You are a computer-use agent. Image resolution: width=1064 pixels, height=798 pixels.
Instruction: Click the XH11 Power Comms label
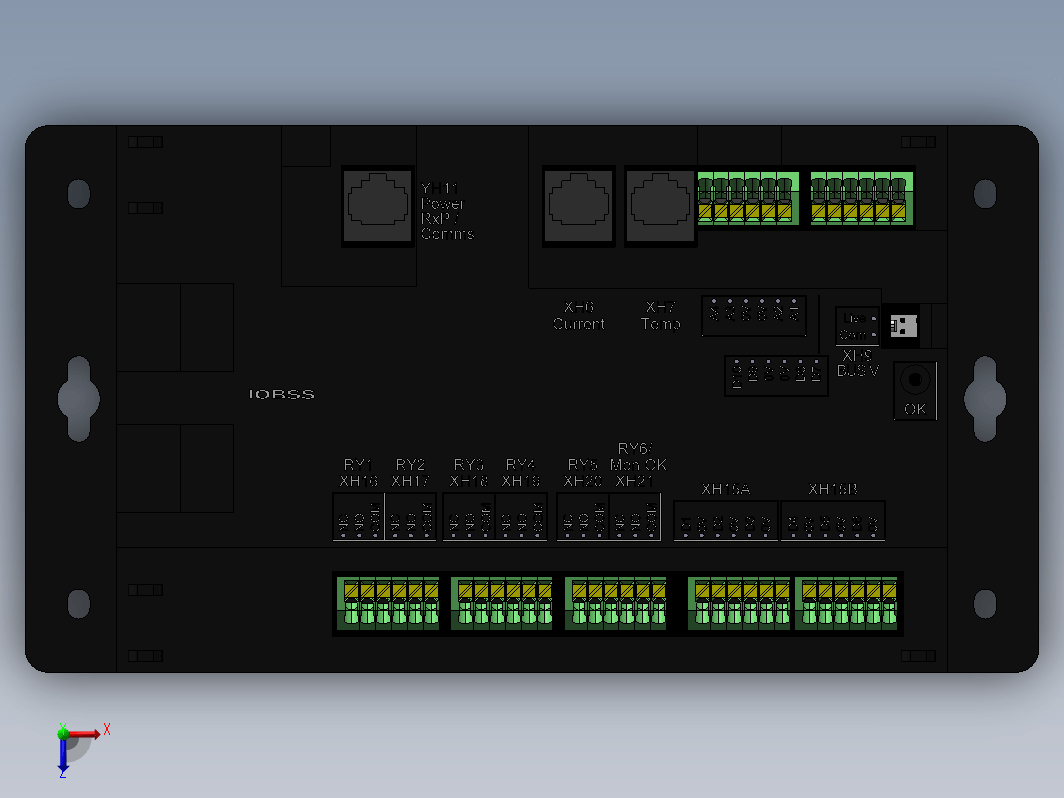pyautogui.click(x=447, y=211)
